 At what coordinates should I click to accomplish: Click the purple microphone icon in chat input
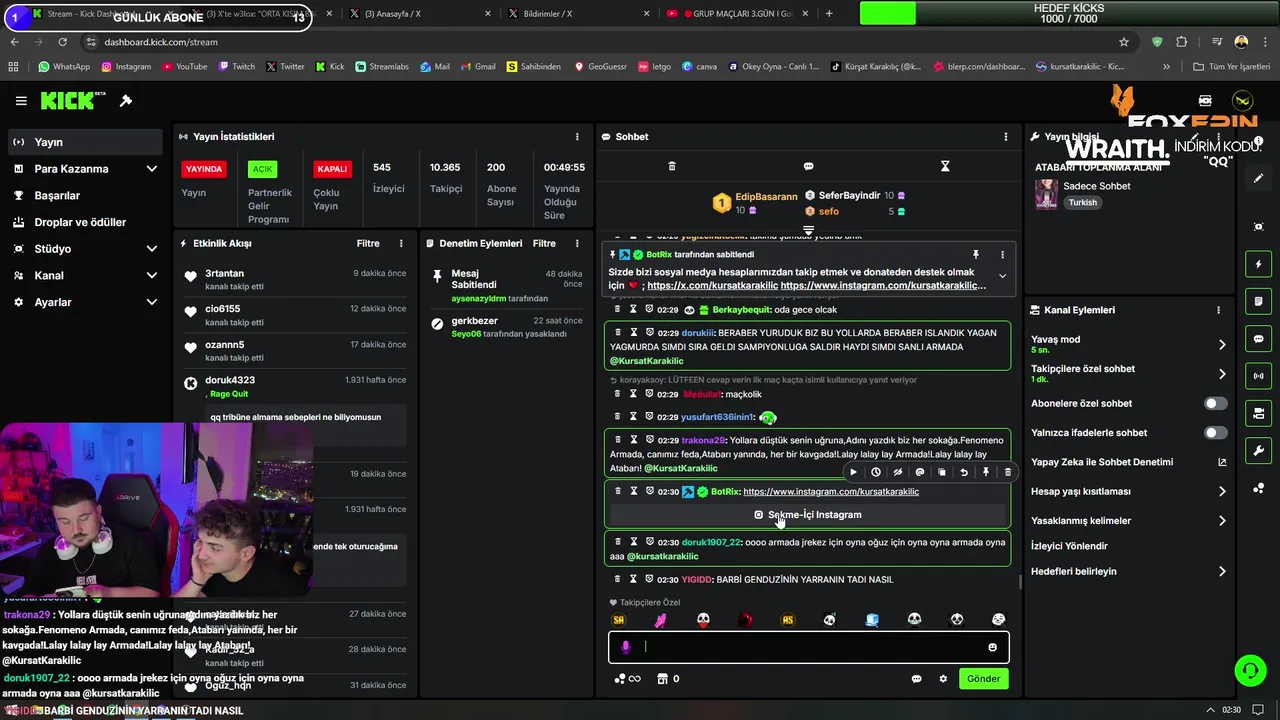(626, 647)
